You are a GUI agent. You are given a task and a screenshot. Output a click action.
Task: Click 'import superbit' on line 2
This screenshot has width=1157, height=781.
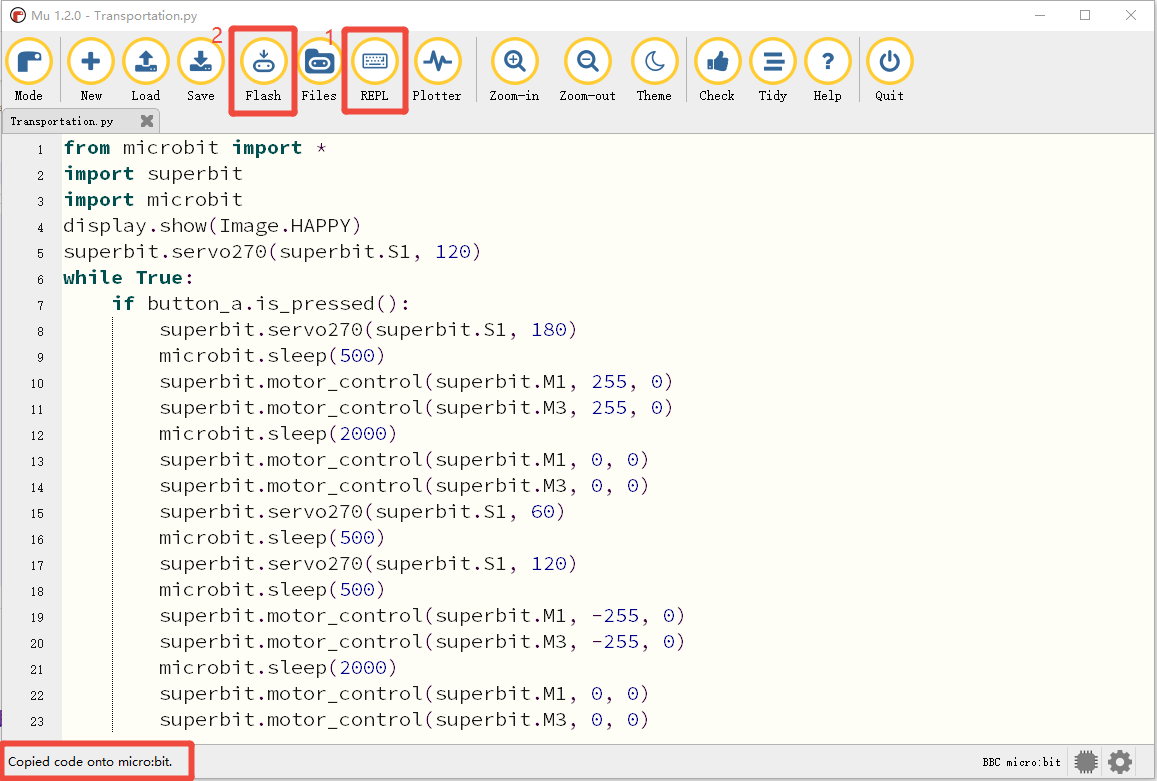tap(153, 173)
